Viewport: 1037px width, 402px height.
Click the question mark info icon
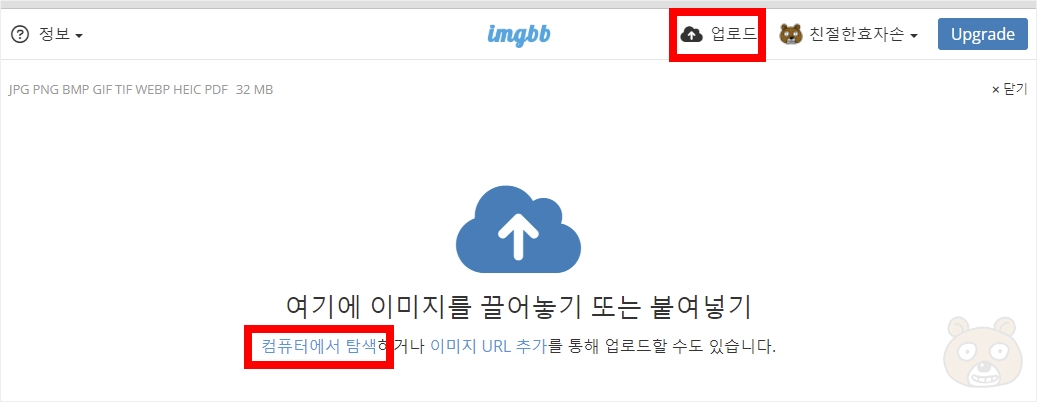(x=21, y=34)
